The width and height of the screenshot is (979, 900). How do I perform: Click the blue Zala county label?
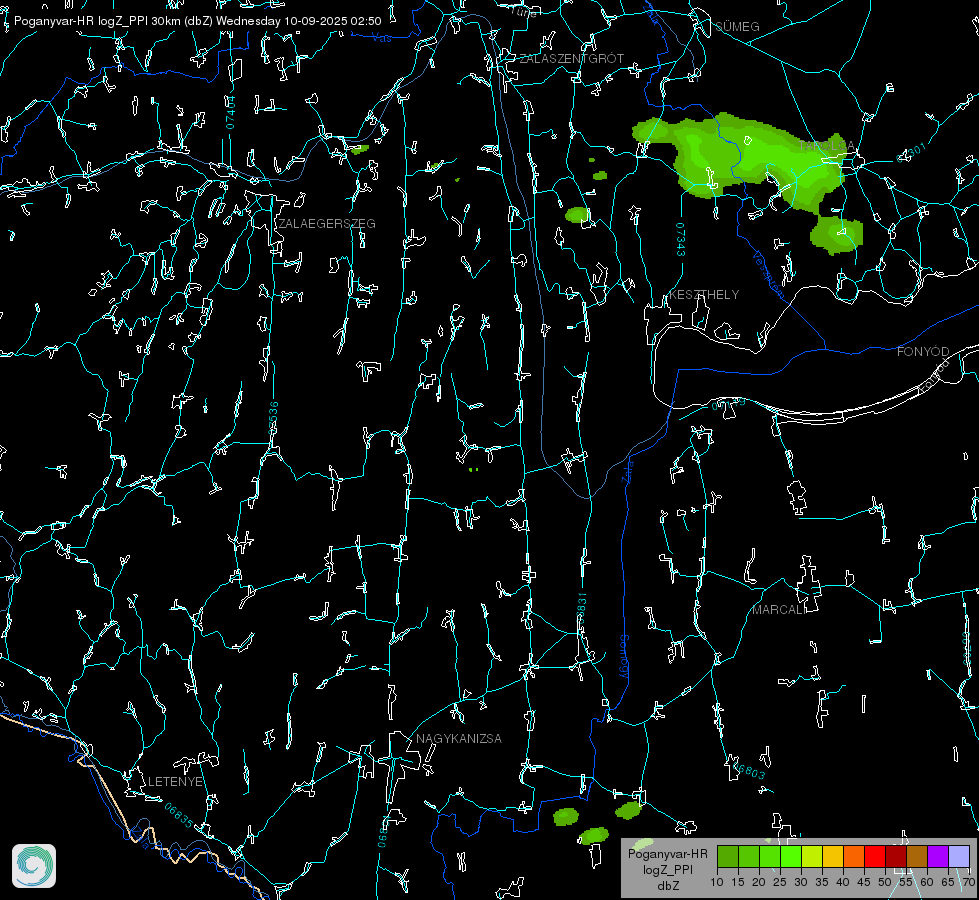tap(627, 471)
